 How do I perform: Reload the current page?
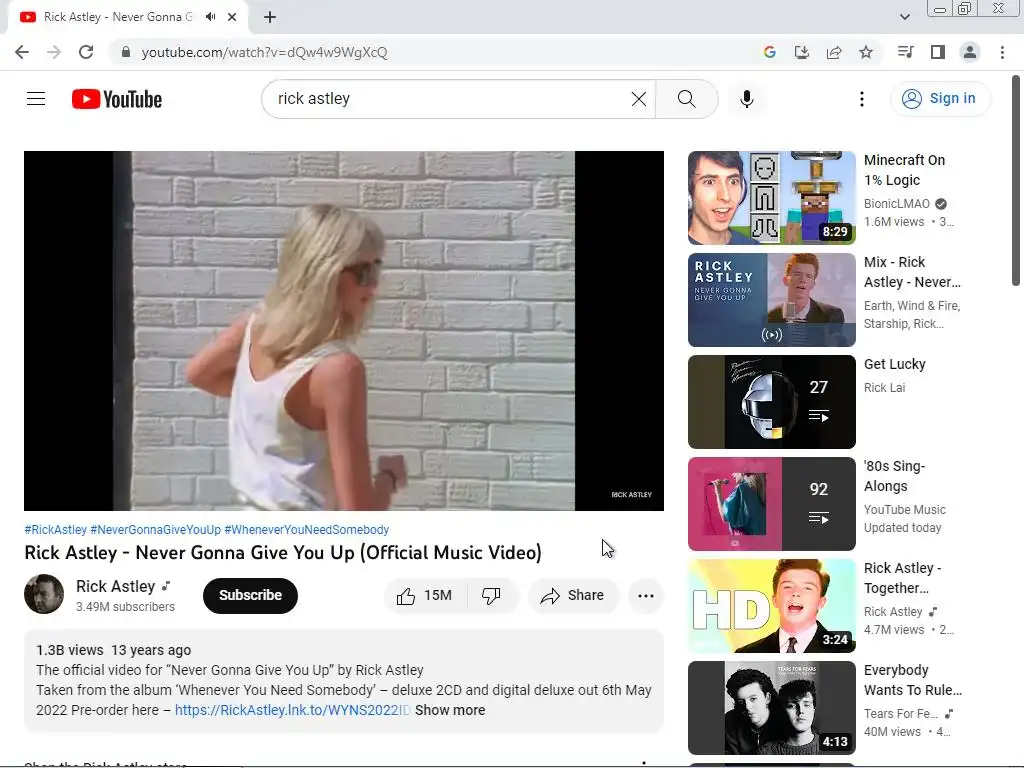[x=86, y=52]
